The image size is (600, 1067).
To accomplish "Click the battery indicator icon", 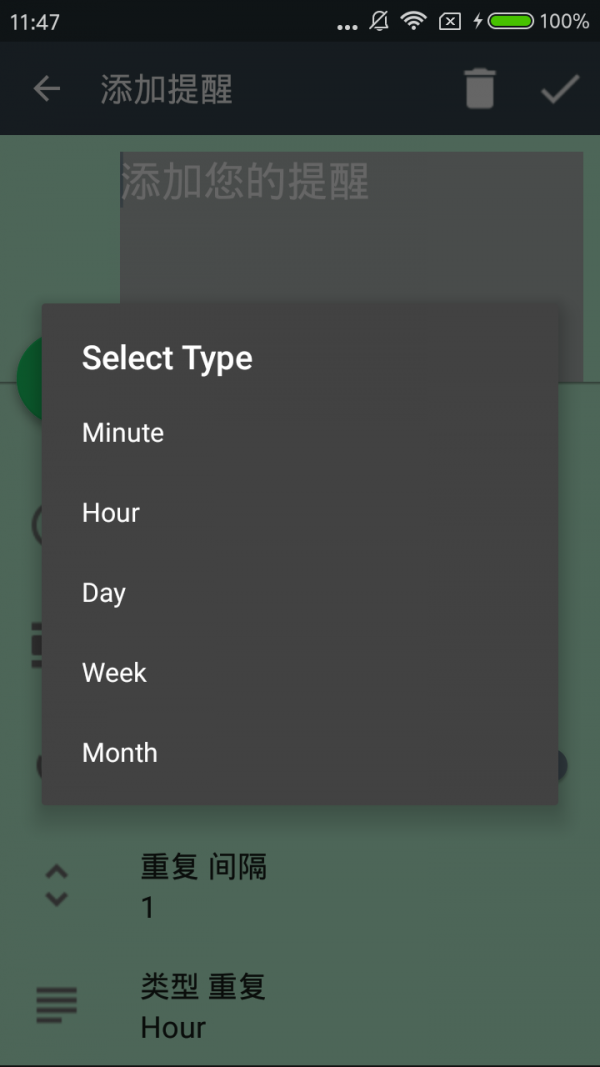I will point(511,22).
